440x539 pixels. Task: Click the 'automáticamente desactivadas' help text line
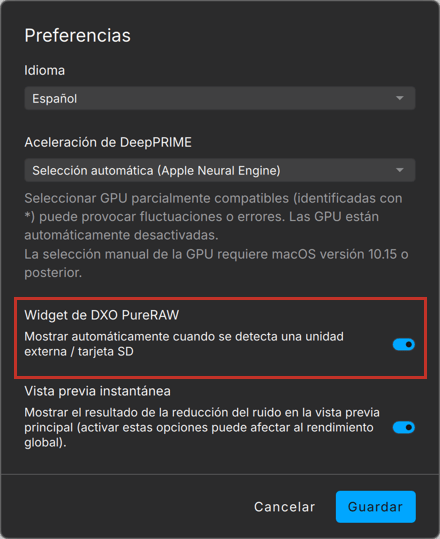coord(121,235)
